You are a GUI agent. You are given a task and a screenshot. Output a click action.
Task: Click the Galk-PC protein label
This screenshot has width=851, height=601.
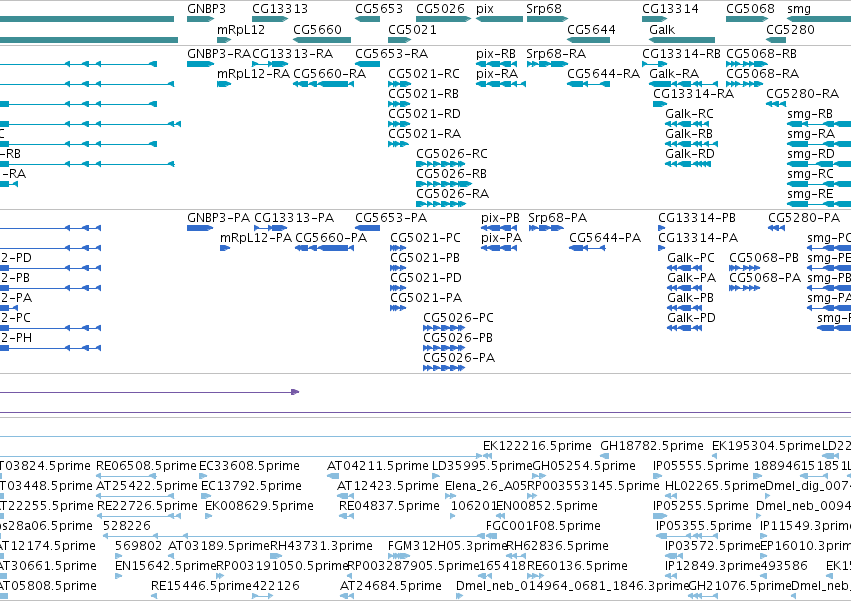690,258
